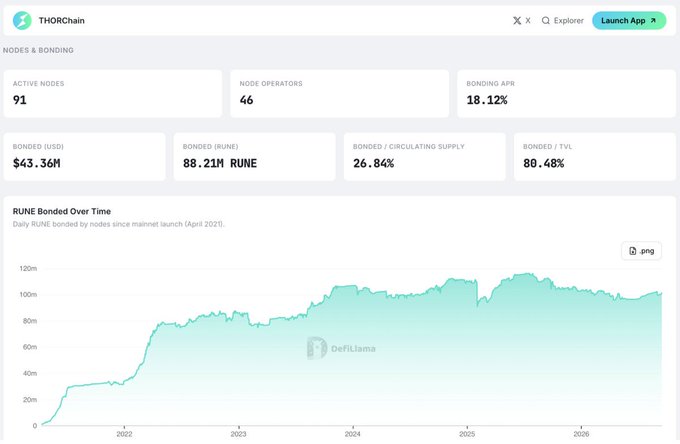Click the 20m y-axis label
Screen dimensions: 680x444
(x=30, y=400)
